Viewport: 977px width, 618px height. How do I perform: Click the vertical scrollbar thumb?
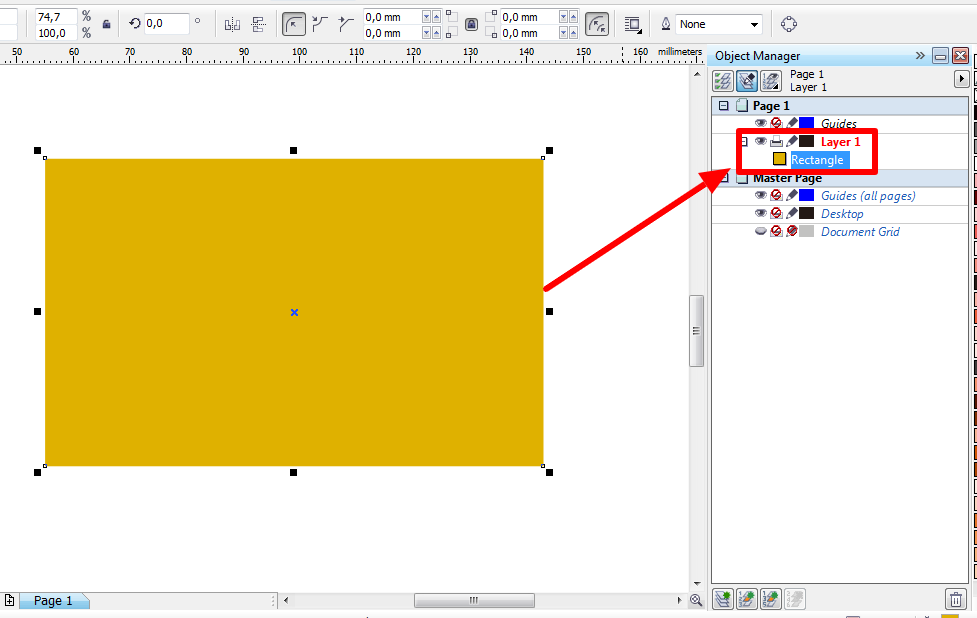pos(697,331)
